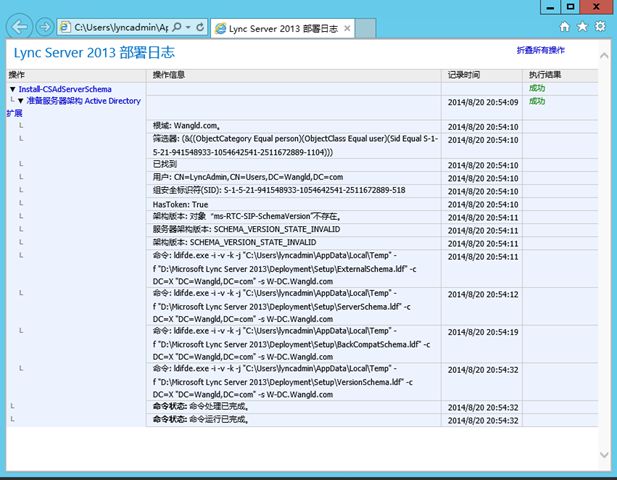Click the Lync Server 2013 部署日志 heading
The height and width of the screenshot is (480, 617).
[x=94, y=53]
